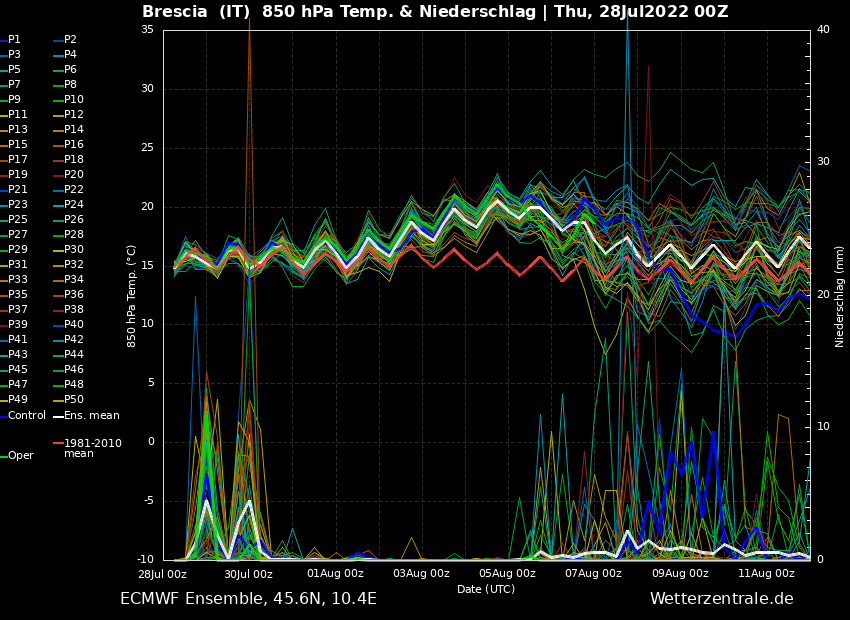850x620 pixels.
Task: Click x-axis label 11Aug 00z
Action: [x=767, y=573]
